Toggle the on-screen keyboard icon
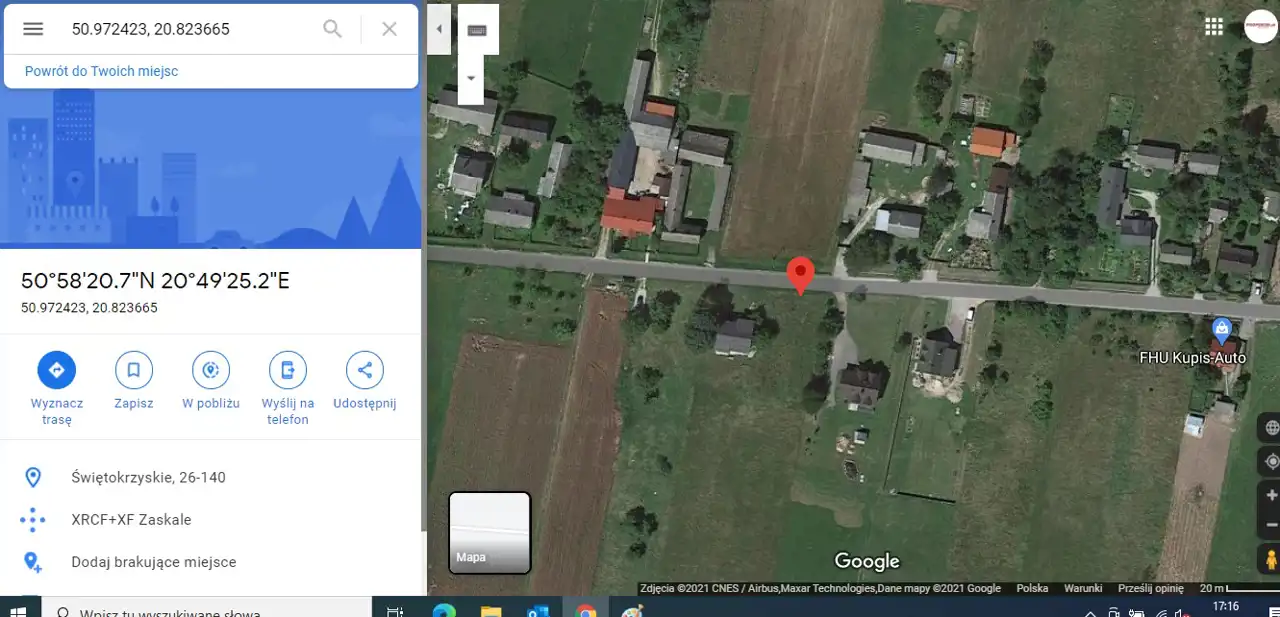This screenshot has width=1280, height=617. coord(477,30)
